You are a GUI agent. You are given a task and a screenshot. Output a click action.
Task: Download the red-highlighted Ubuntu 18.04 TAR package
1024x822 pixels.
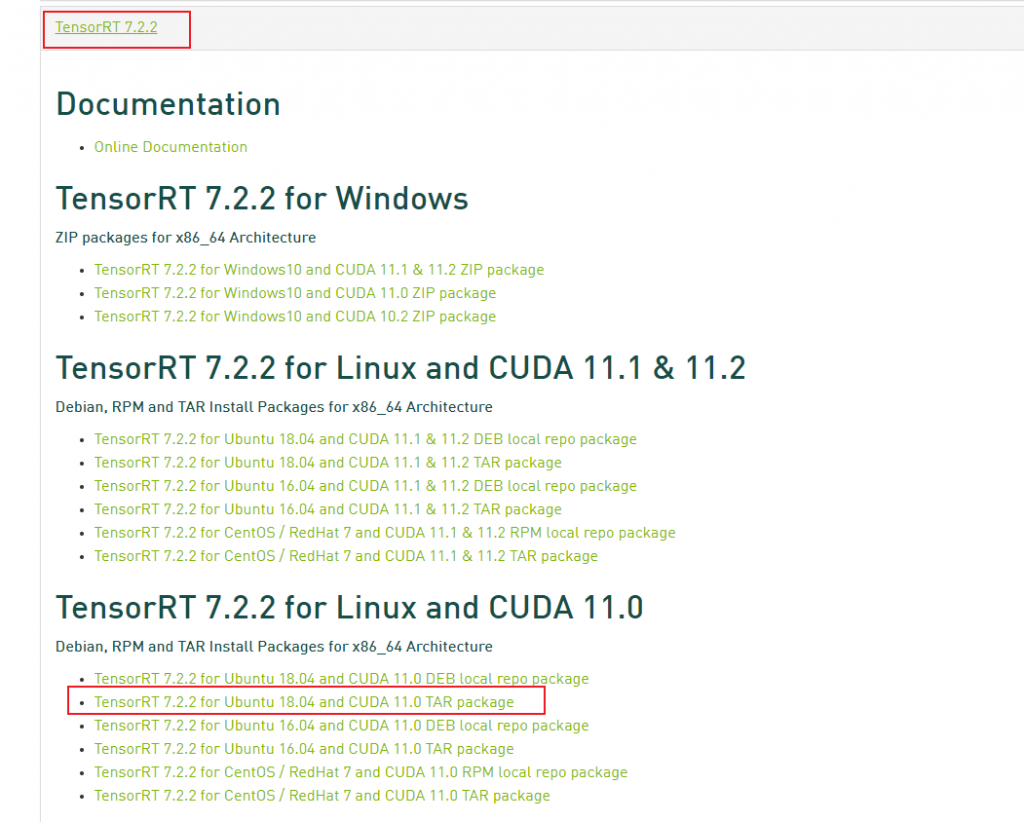pyautogui.click(x=304, y=702)
